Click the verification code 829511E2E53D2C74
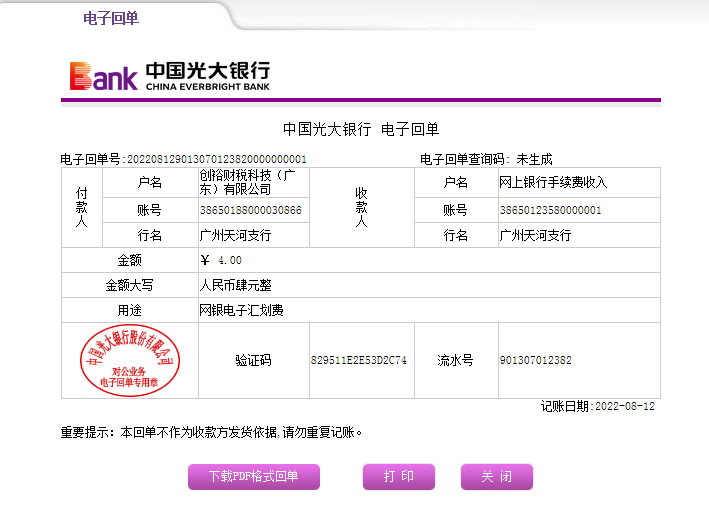709x513 pixels. [359, 360]
